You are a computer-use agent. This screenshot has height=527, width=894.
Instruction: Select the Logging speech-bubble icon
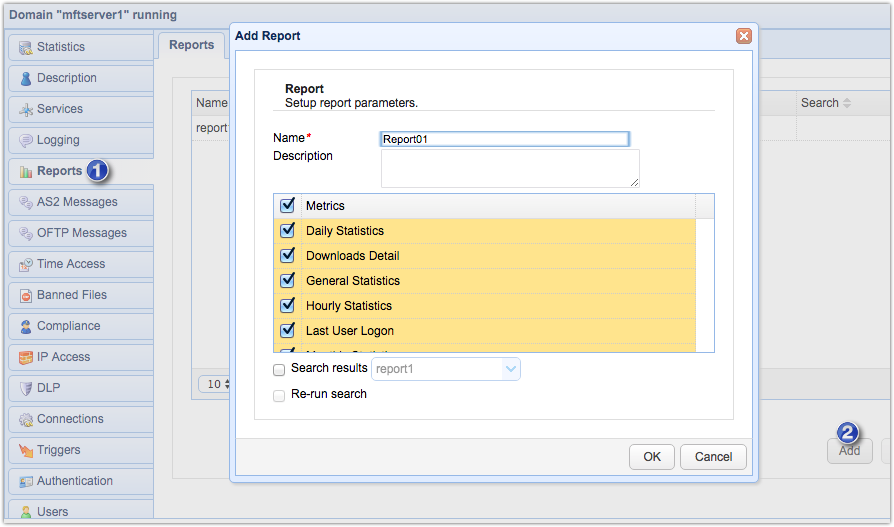tap(25, 140)
